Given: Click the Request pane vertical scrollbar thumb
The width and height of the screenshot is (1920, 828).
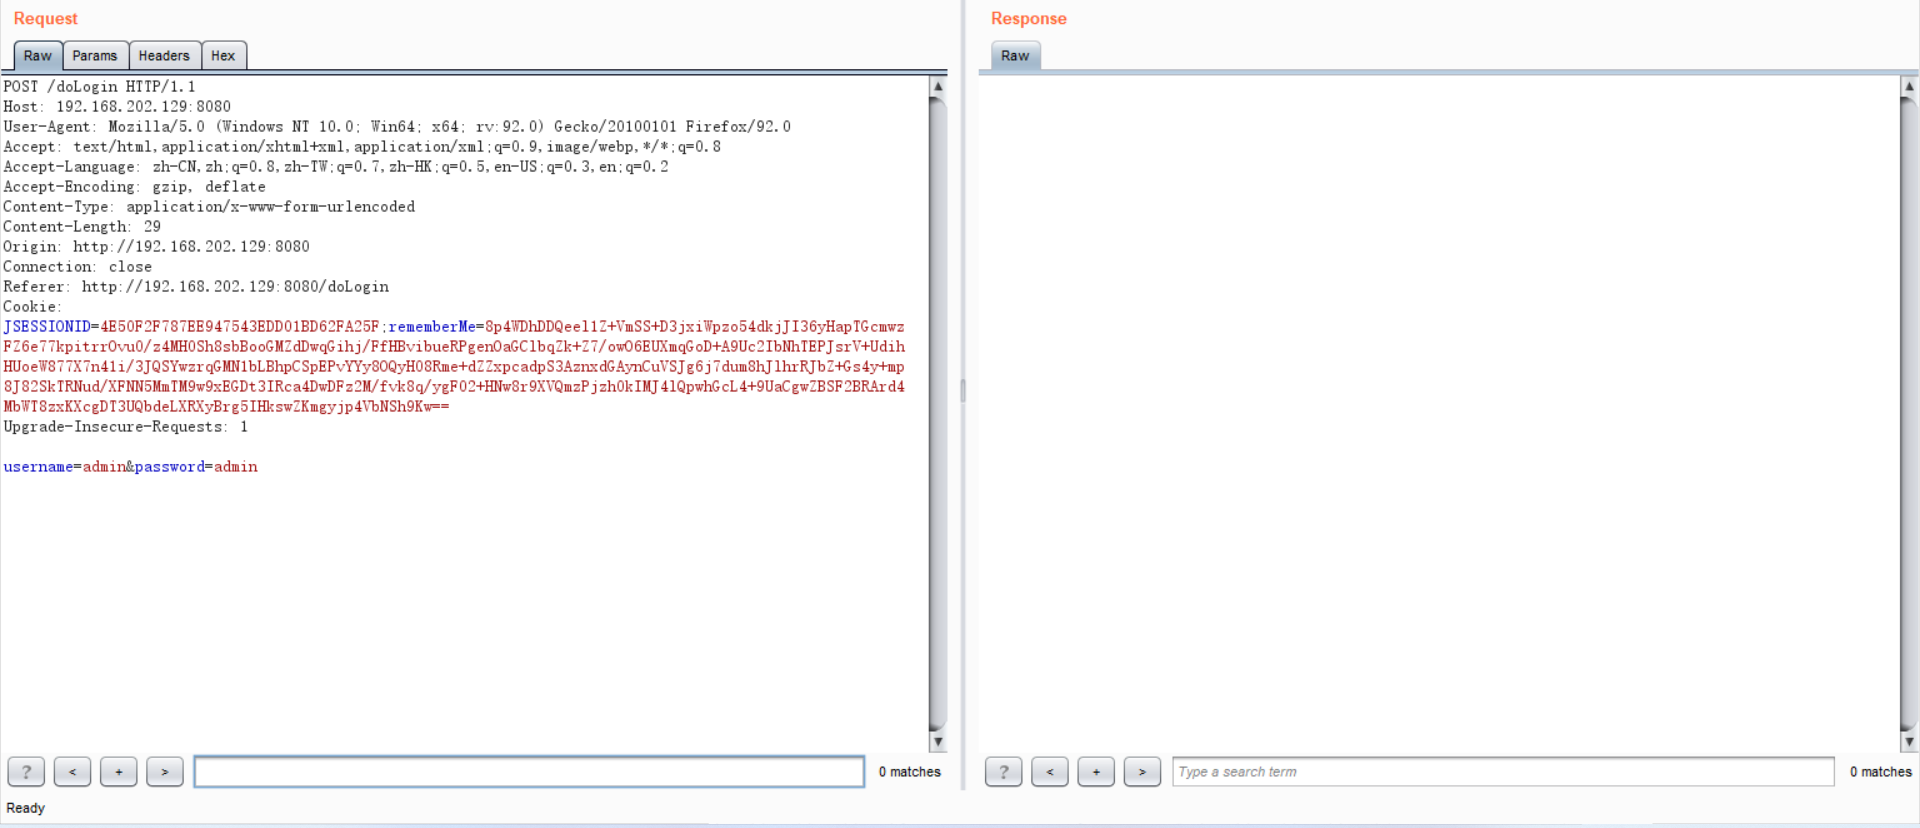Looking at the screenshot, I should pos(938,414).
